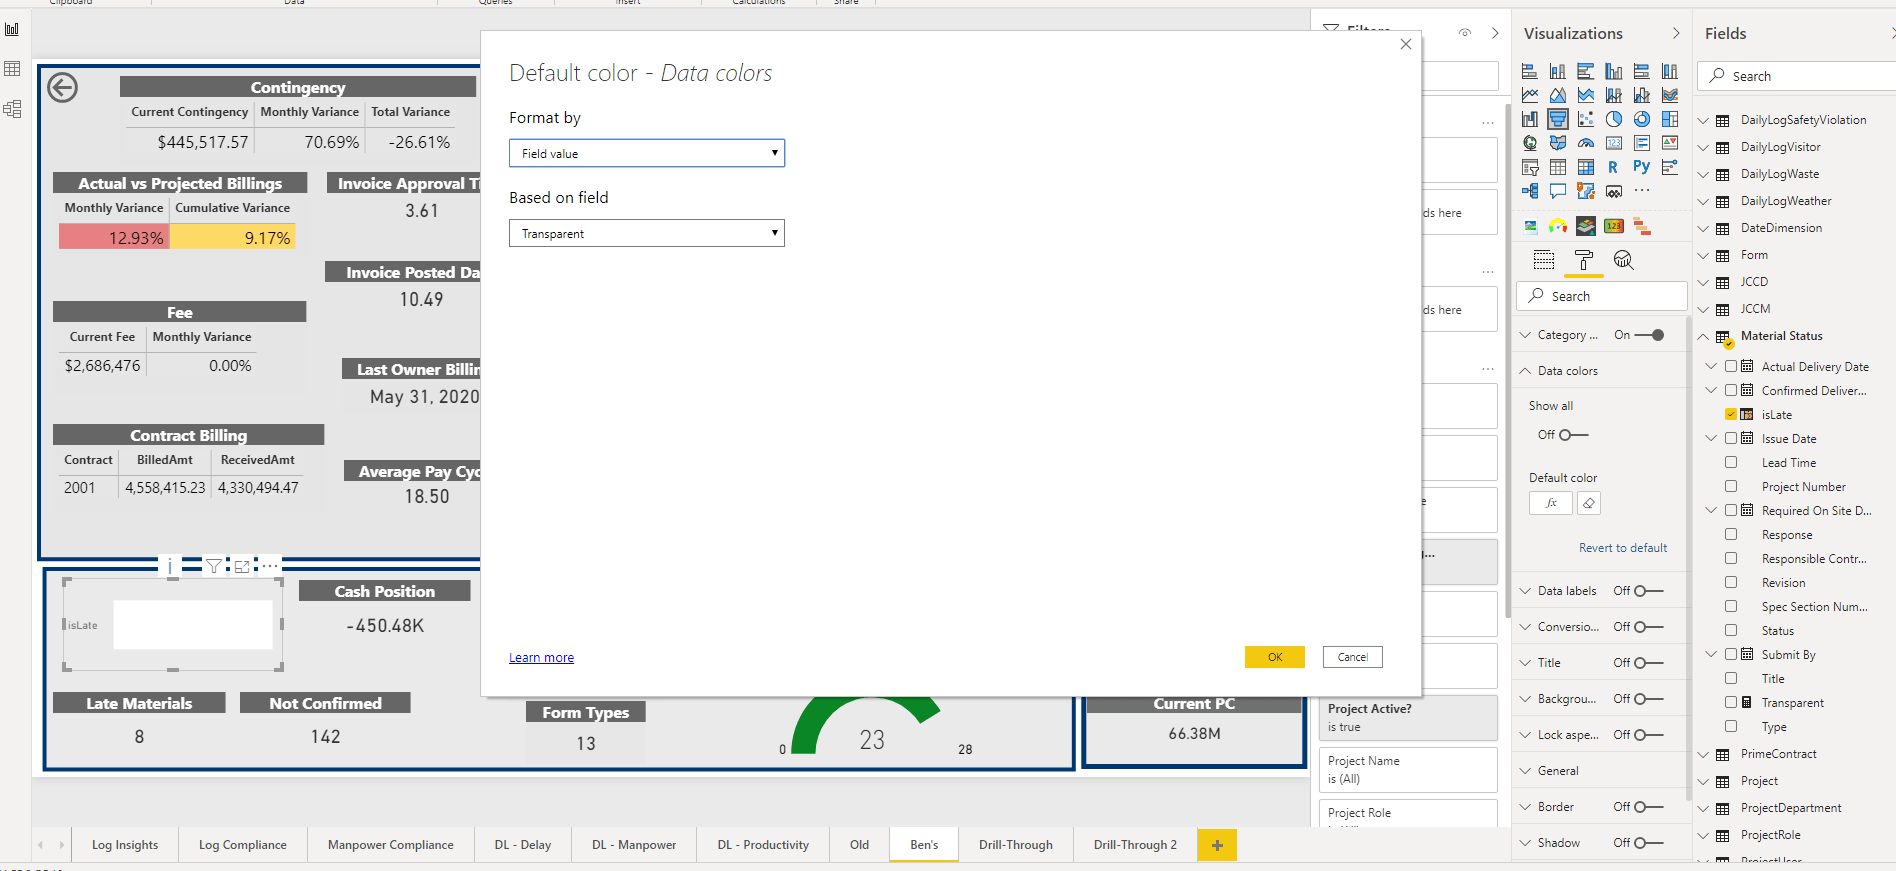Enable the Title toggle
The height and width of the screenshot is (871, 1896).
[x=1648, y=663]
